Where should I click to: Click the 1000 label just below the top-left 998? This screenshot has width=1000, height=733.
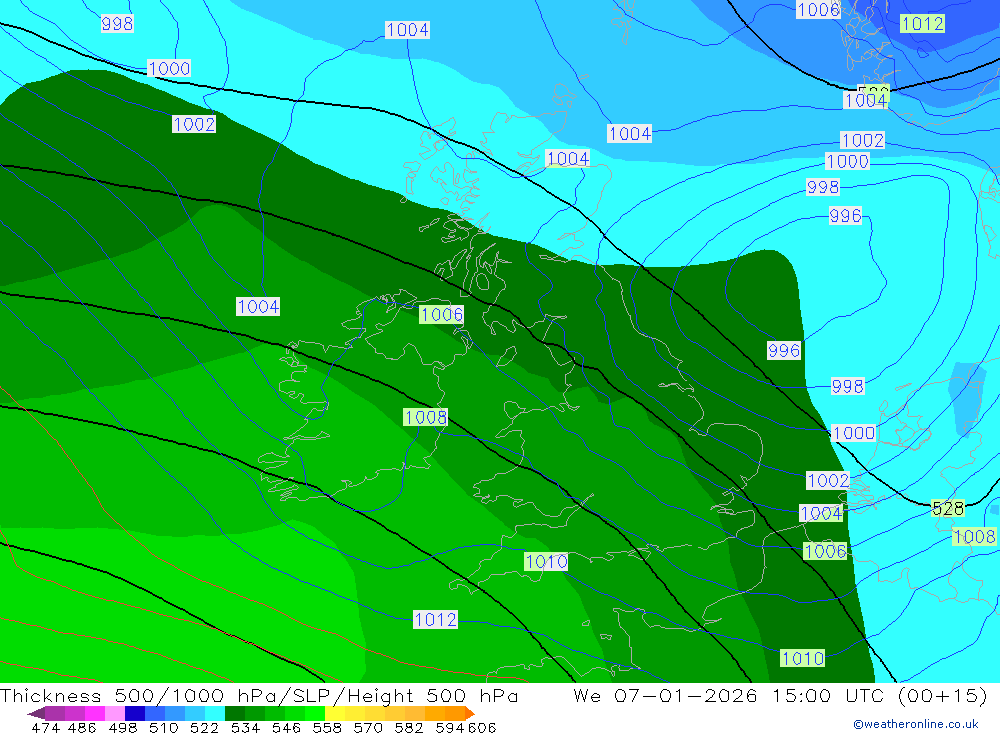[x=169, y=68]
